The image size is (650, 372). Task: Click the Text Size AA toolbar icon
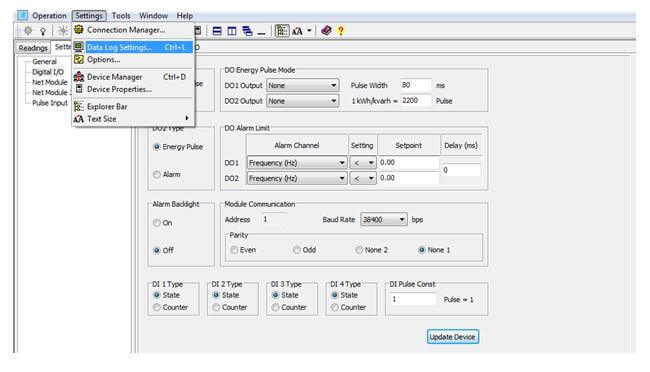point(297,31)
